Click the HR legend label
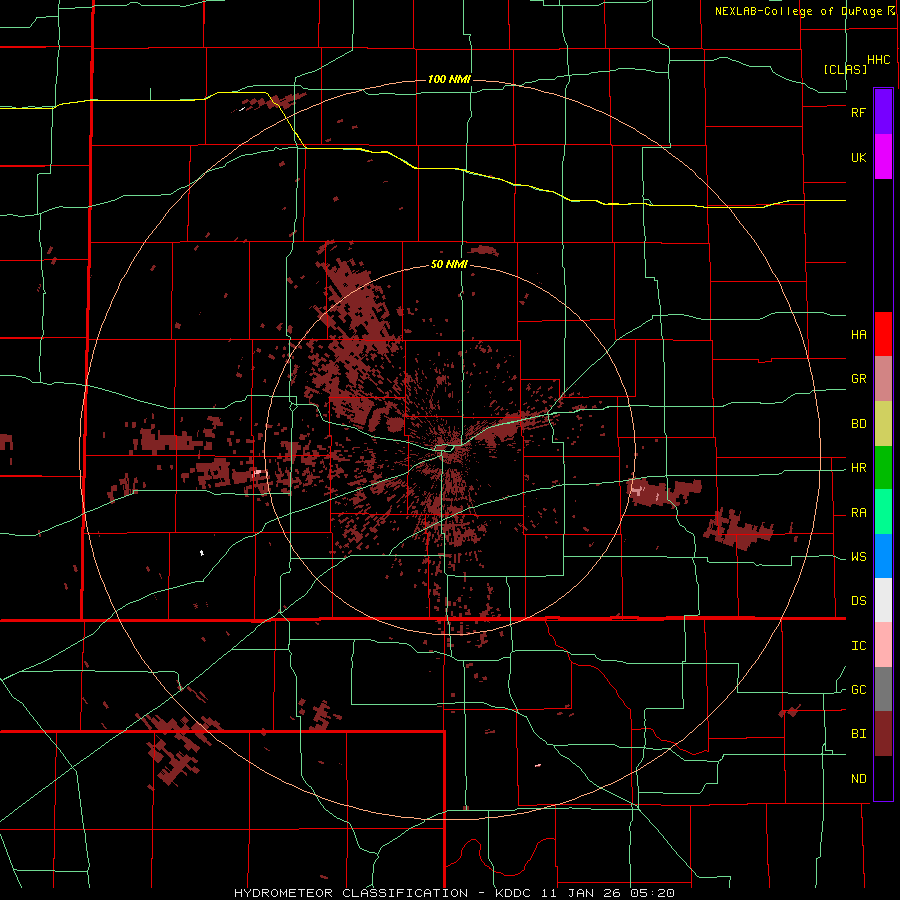The width and height of the screenshot is (900, 900). tap(858, 468)
